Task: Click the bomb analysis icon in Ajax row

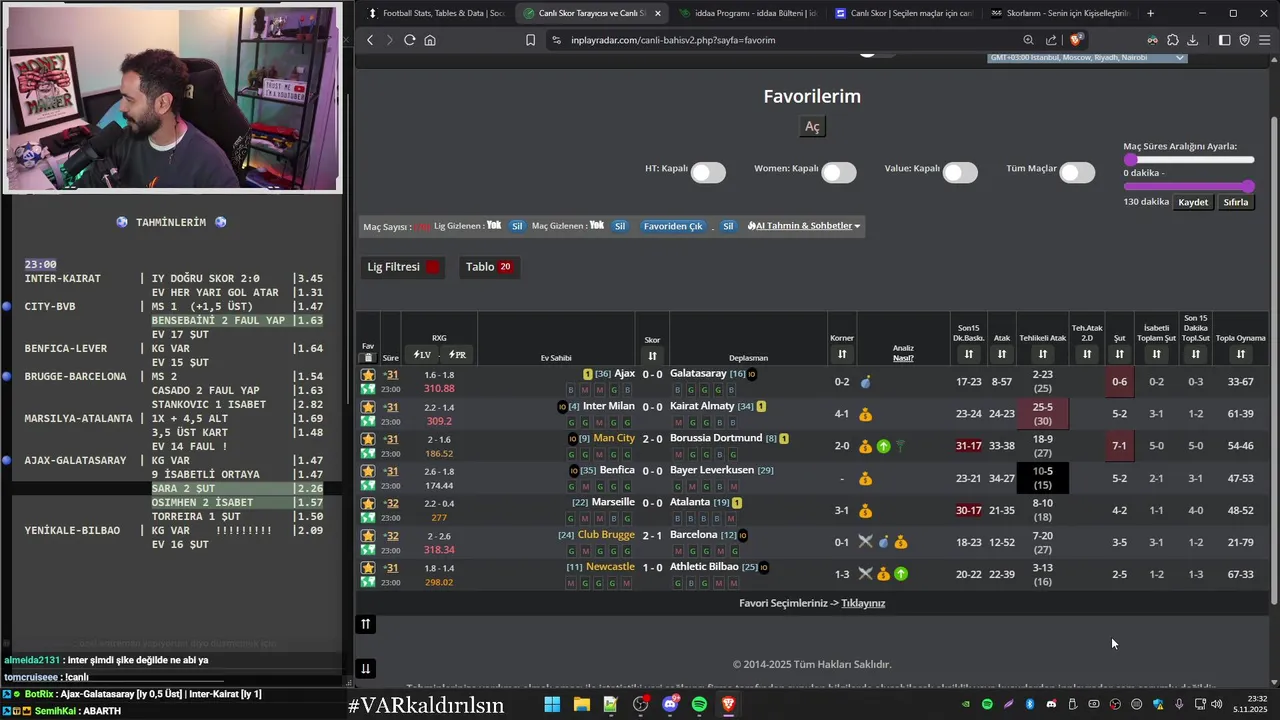Action: click(x=866, y=382)
